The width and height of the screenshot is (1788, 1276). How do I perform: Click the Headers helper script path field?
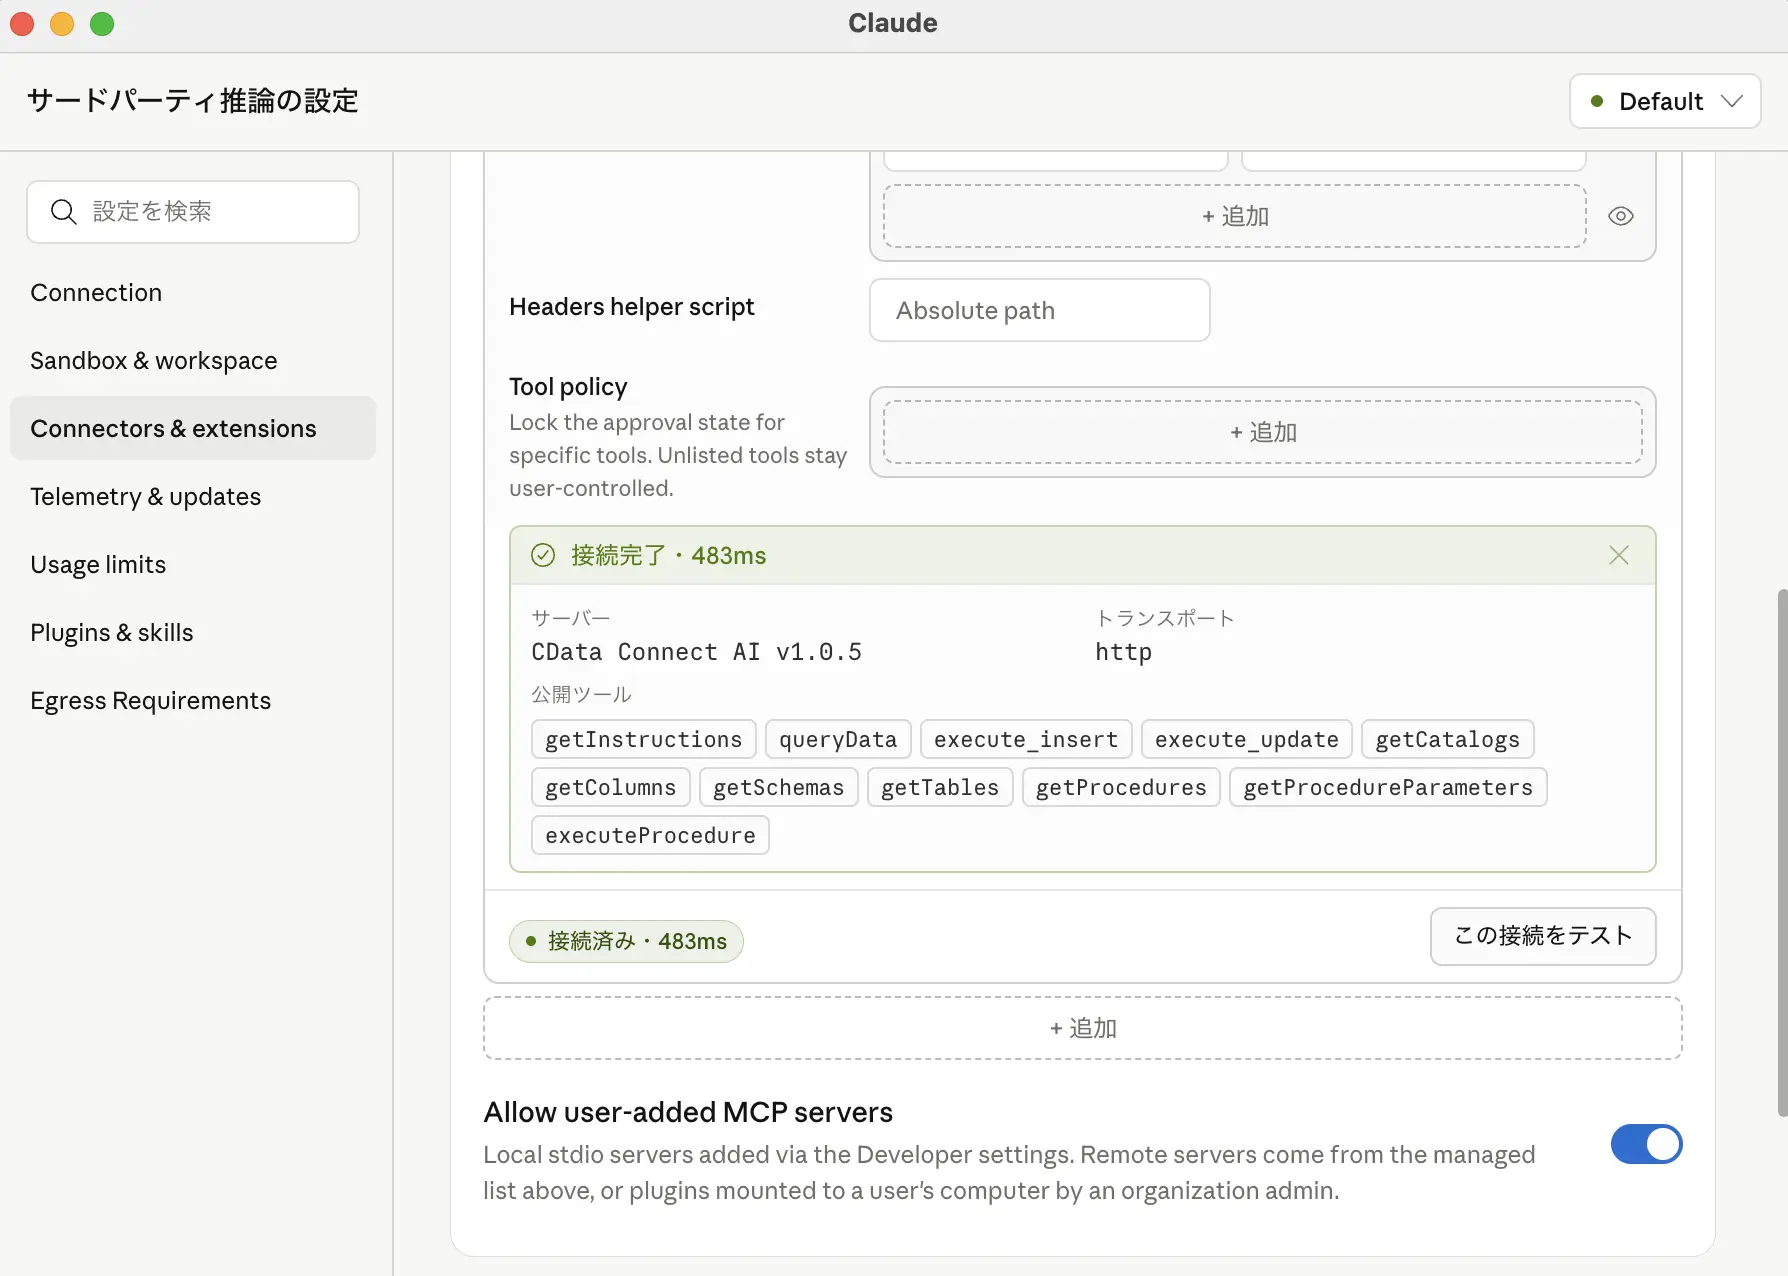(x=1040, y=310)
